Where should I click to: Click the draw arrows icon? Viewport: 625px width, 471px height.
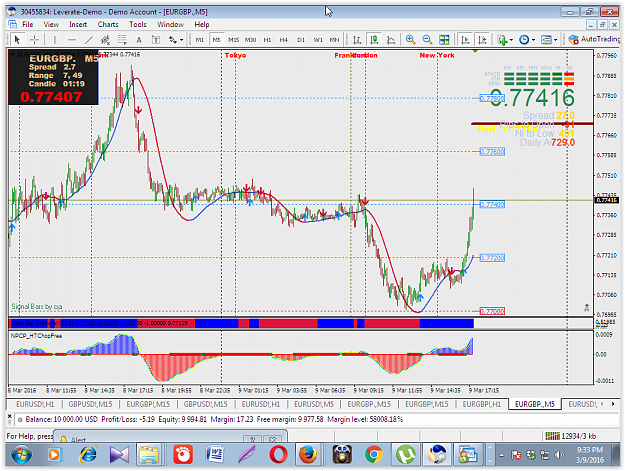[x=173, y=39]
